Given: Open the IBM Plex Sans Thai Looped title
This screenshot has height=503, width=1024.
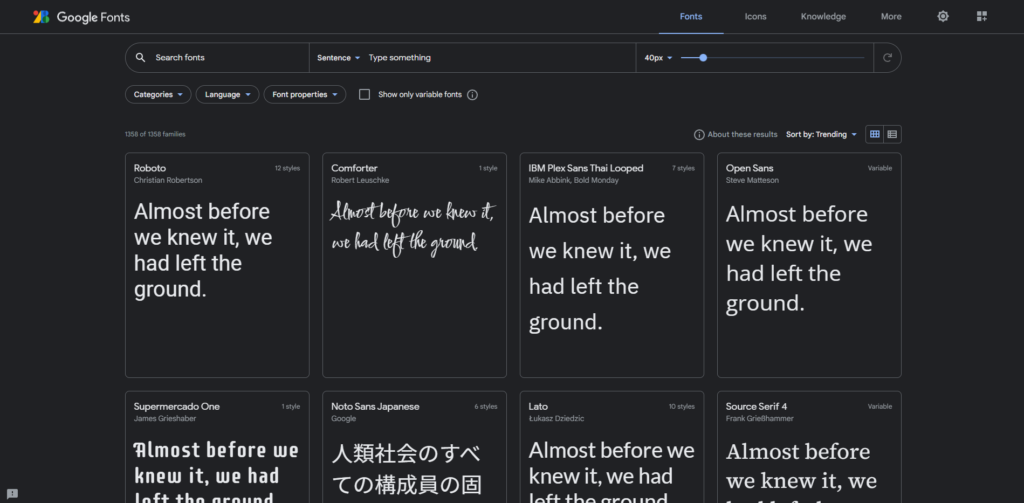Looking at the screenshot, I should click(586, 168).
